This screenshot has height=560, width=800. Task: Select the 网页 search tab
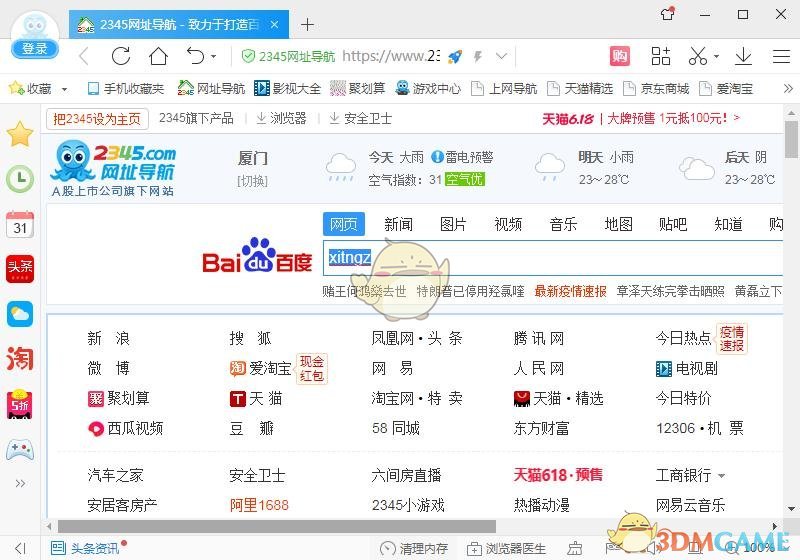(x=343, y=224)
